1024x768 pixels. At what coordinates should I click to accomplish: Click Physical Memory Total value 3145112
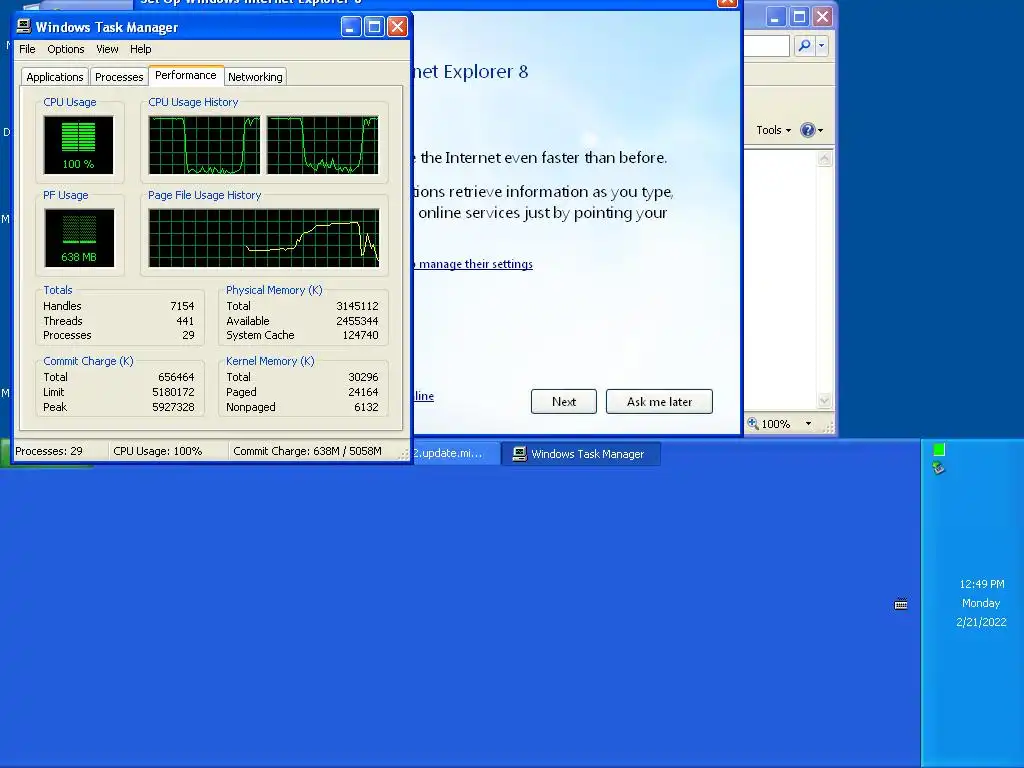pos(357,306)
